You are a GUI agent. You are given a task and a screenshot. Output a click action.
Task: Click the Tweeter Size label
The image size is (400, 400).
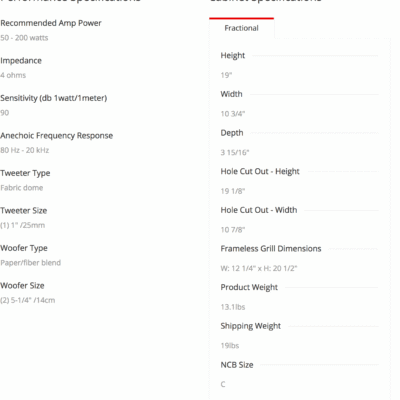pyautogui.click(x=24, y=211)
